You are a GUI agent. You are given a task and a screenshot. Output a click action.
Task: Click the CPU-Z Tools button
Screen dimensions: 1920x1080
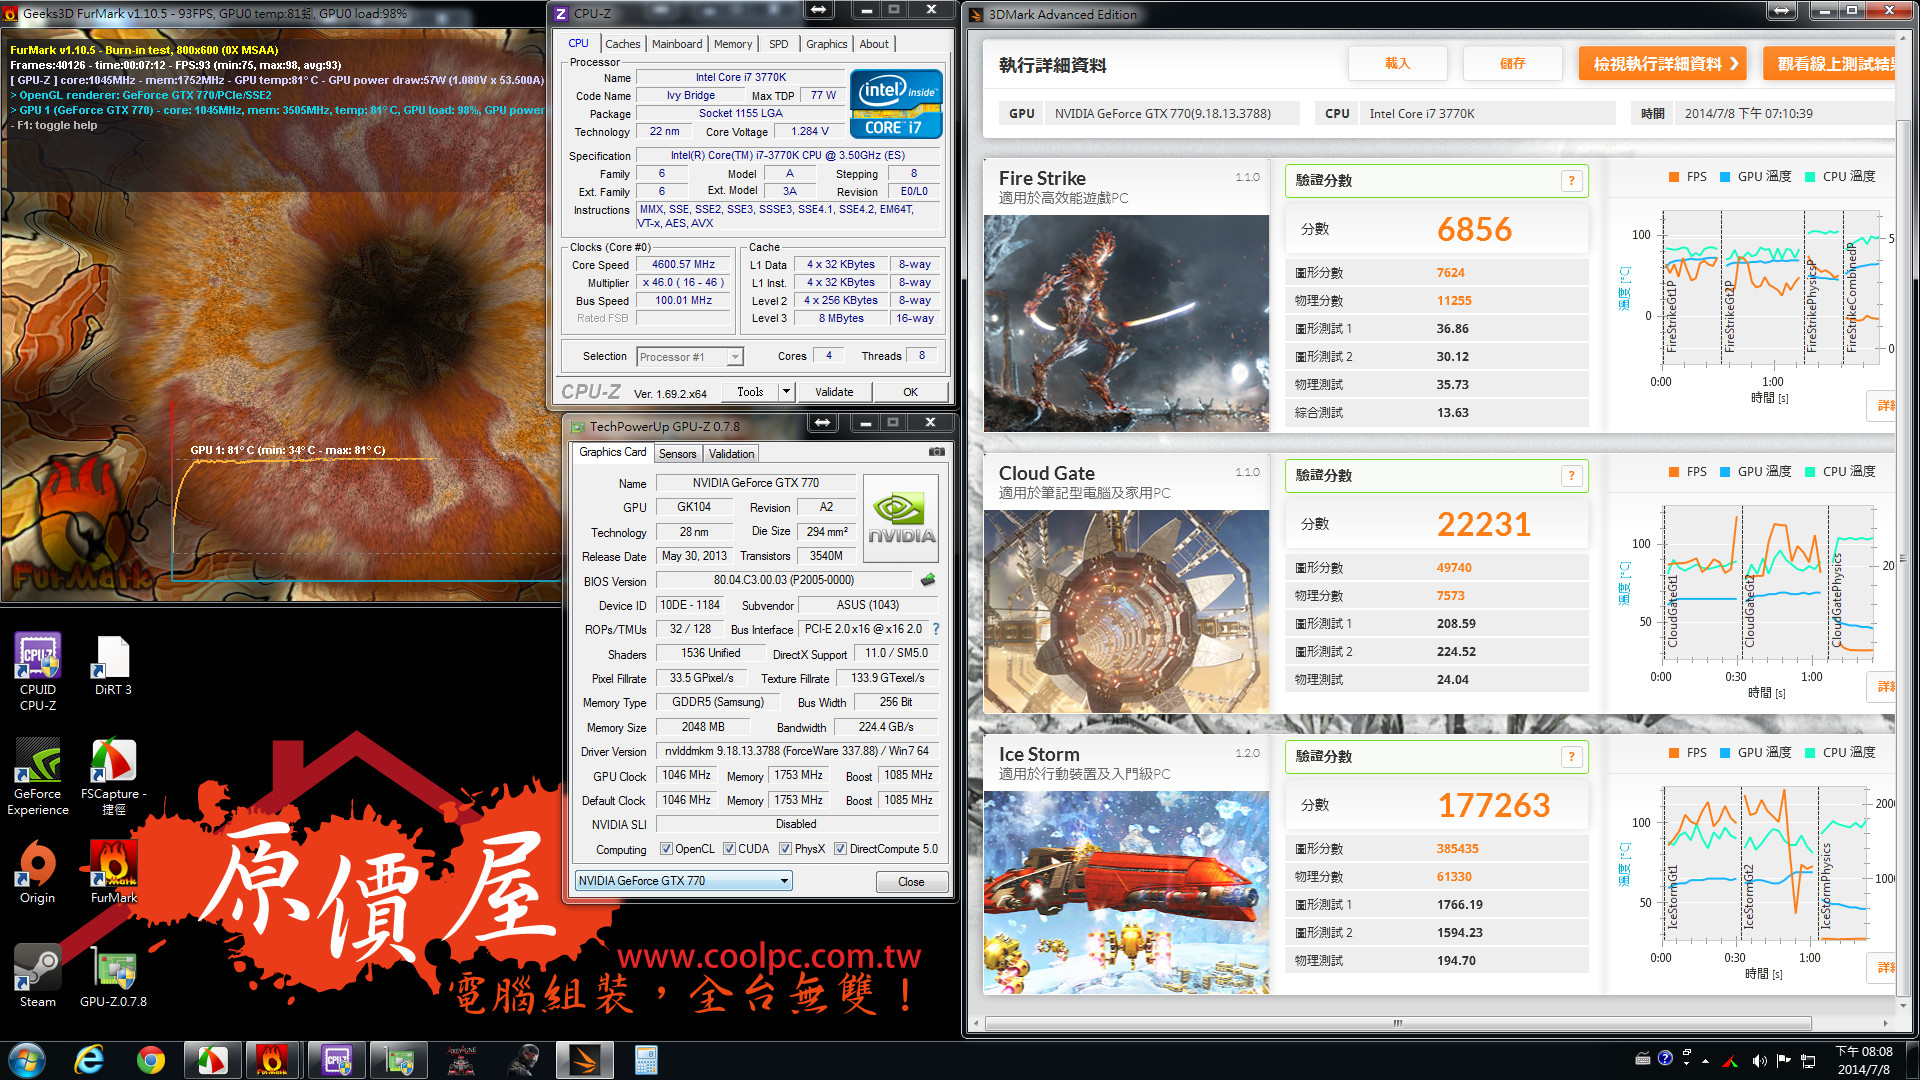coord(750,392)
